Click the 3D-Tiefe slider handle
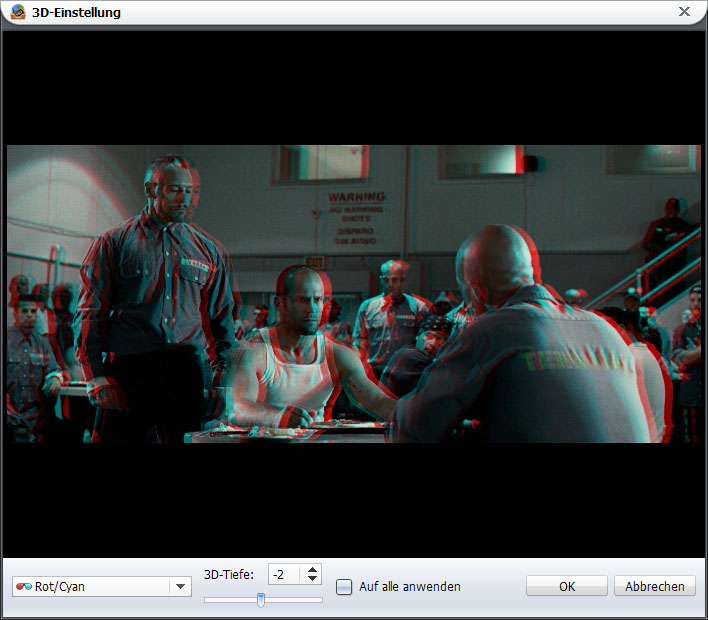 [x=261, y=600]
